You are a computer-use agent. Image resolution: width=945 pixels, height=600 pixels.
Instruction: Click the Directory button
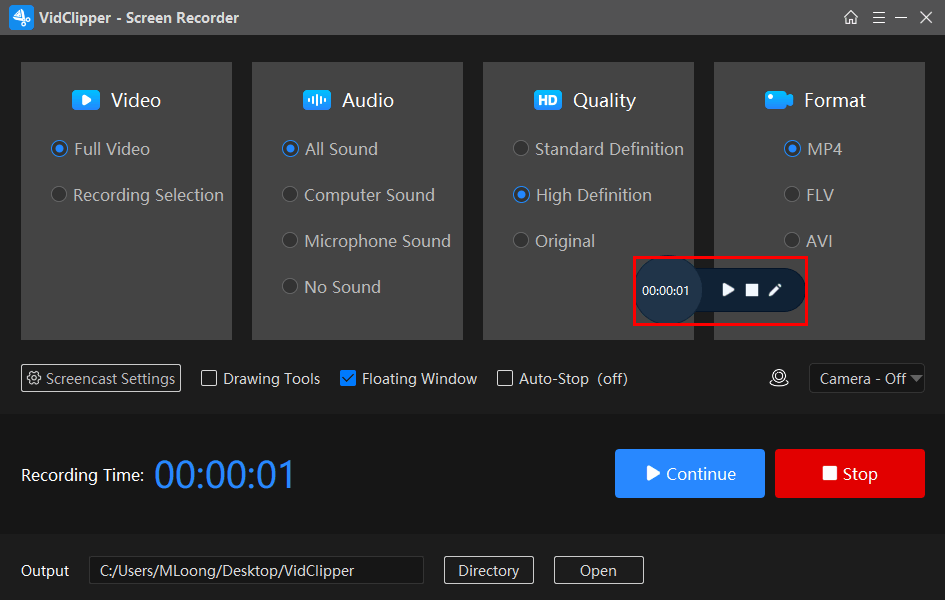point(488,570)
